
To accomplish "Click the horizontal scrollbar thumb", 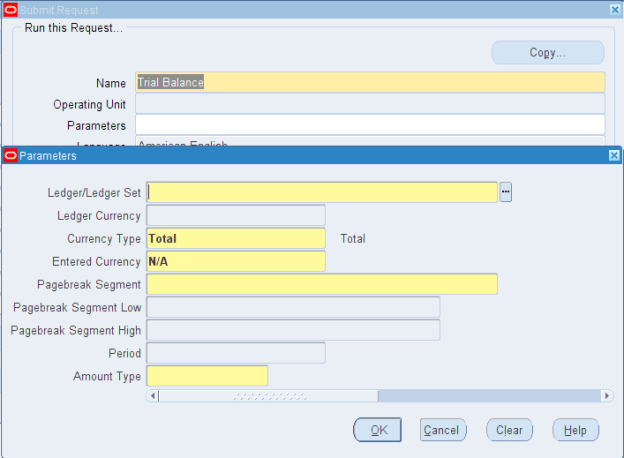I will click(x=268, y=396).
